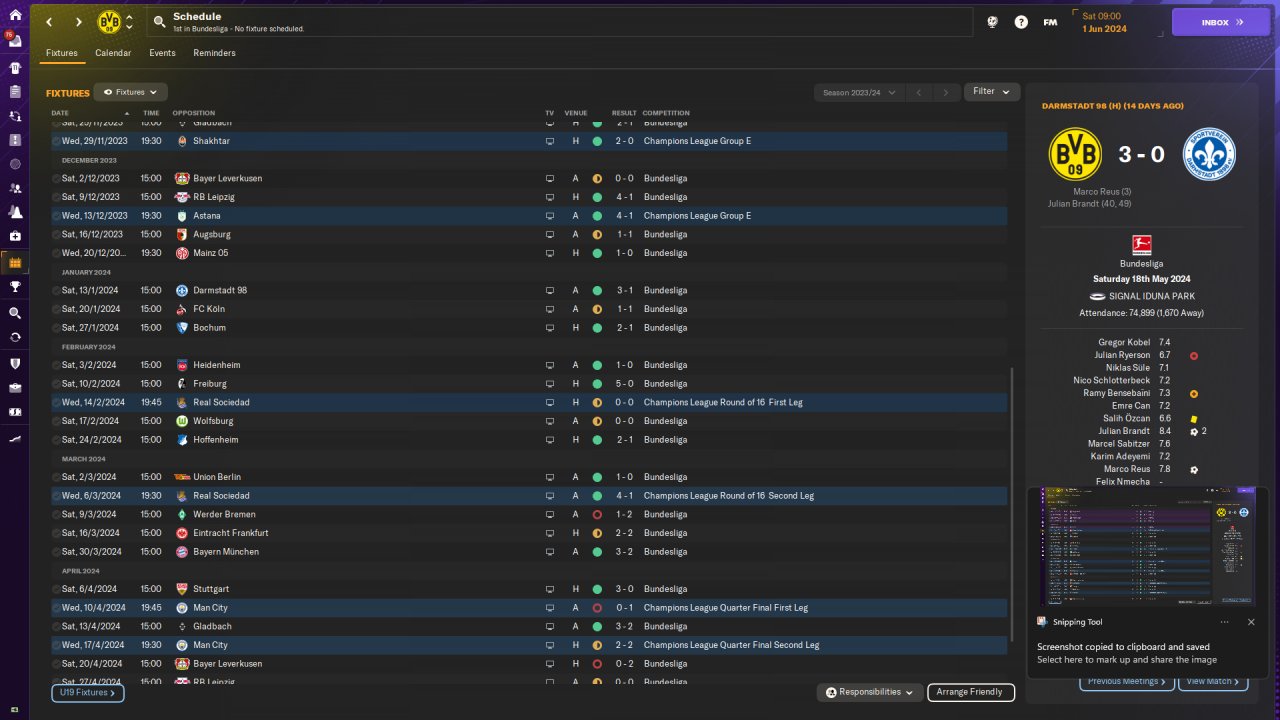Dismiss the Snipping Tool notification
Viewport: 1280px width, 720px height.
click(x=1251, y=622)
